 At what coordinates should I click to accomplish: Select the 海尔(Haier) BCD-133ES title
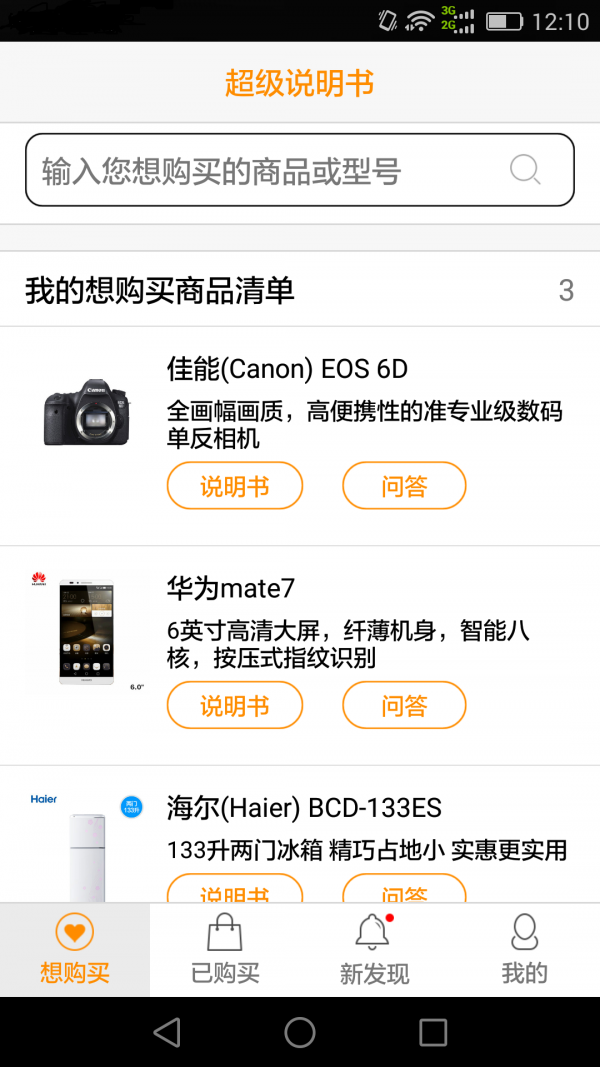(x=304, y=808)
